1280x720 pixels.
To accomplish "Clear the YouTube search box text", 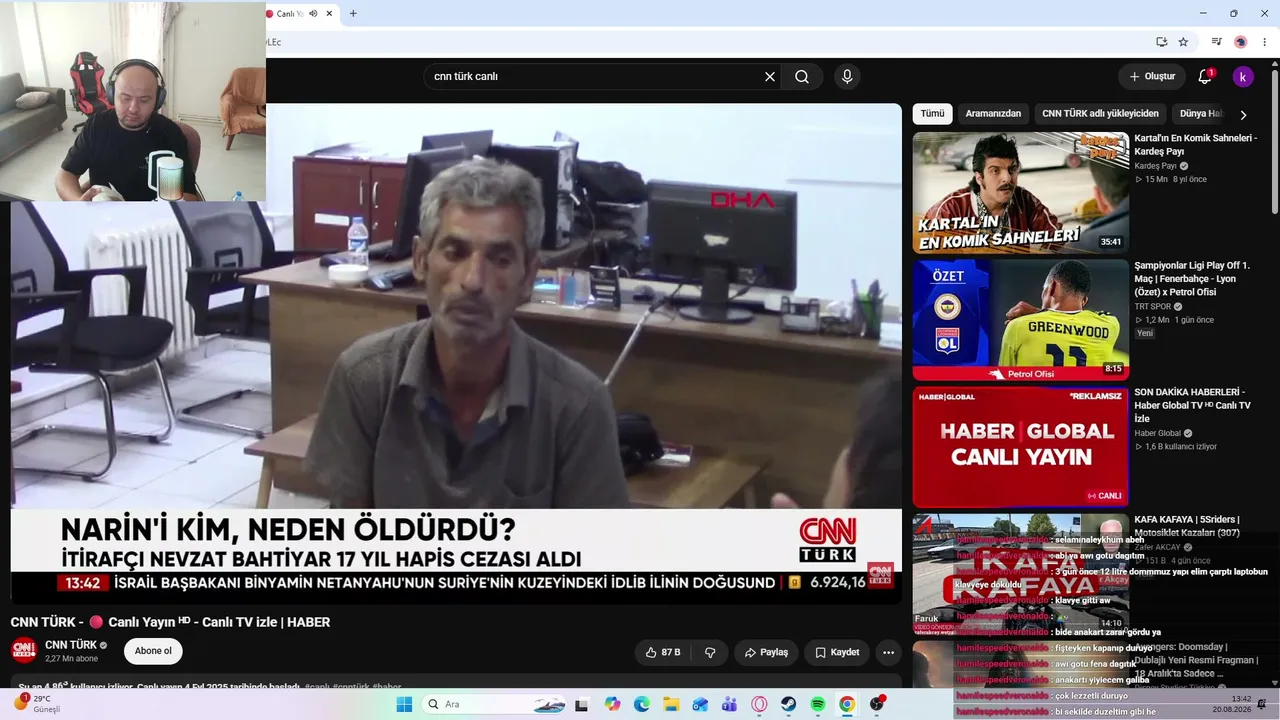I will (x=770, y=77).
